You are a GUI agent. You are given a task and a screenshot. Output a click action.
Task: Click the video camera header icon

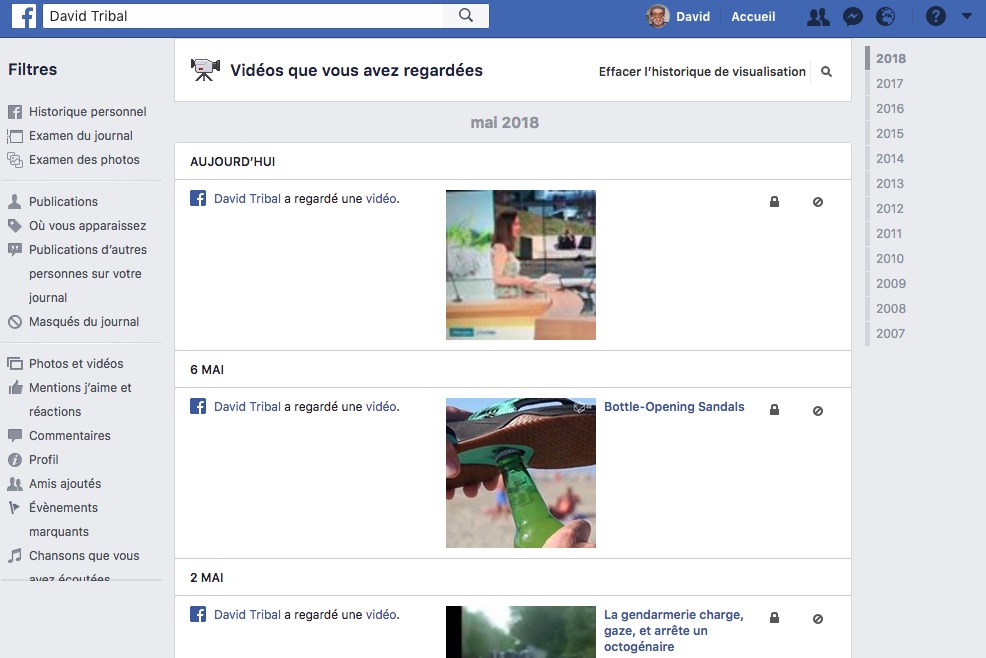tap(205, 70)
